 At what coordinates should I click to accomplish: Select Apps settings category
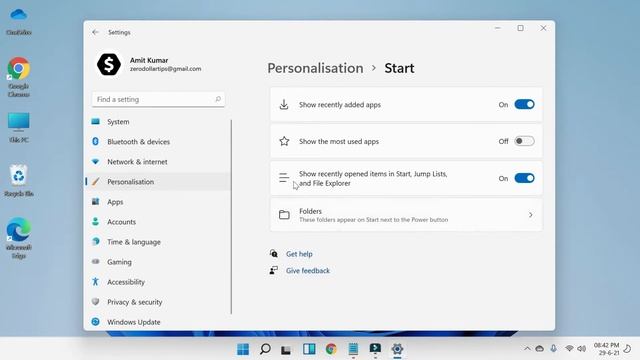click(x=115, y=202)
